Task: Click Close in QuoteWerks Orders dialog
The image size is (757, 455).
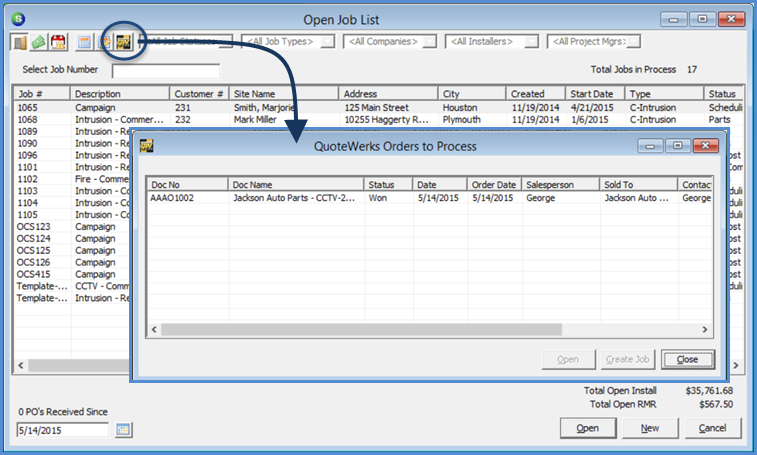Action: pos(687,359)
